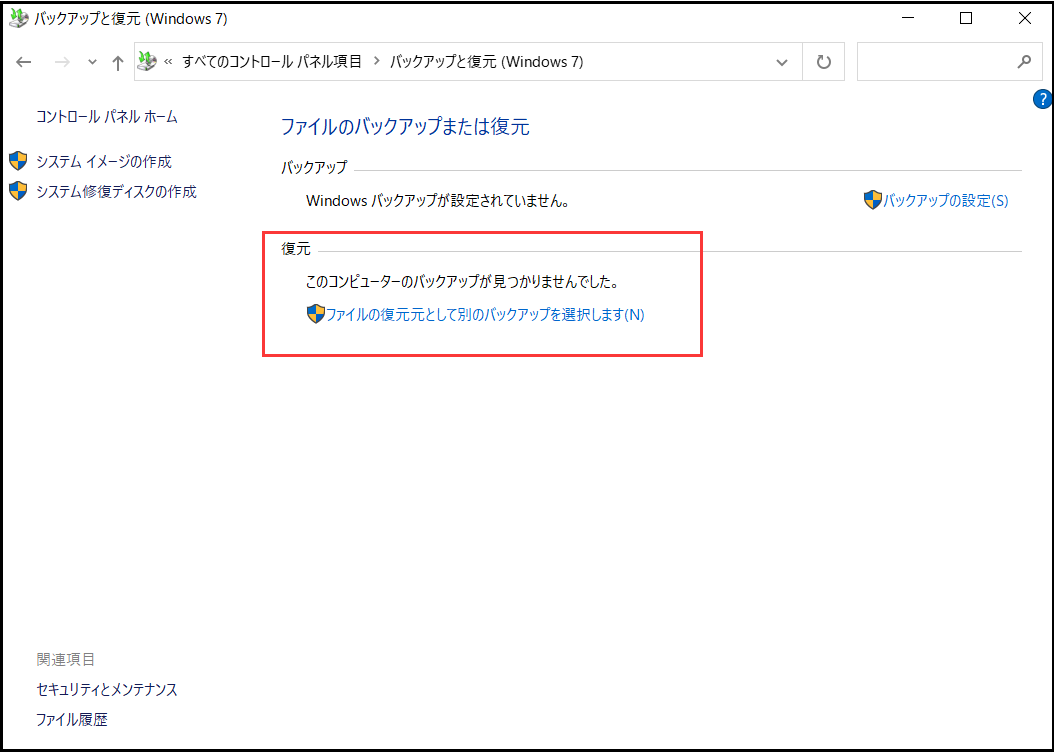Open セキュリティとメンテナンス related link
The height and width of the screenshot is (752, 1054).
[x=107, y=690]
